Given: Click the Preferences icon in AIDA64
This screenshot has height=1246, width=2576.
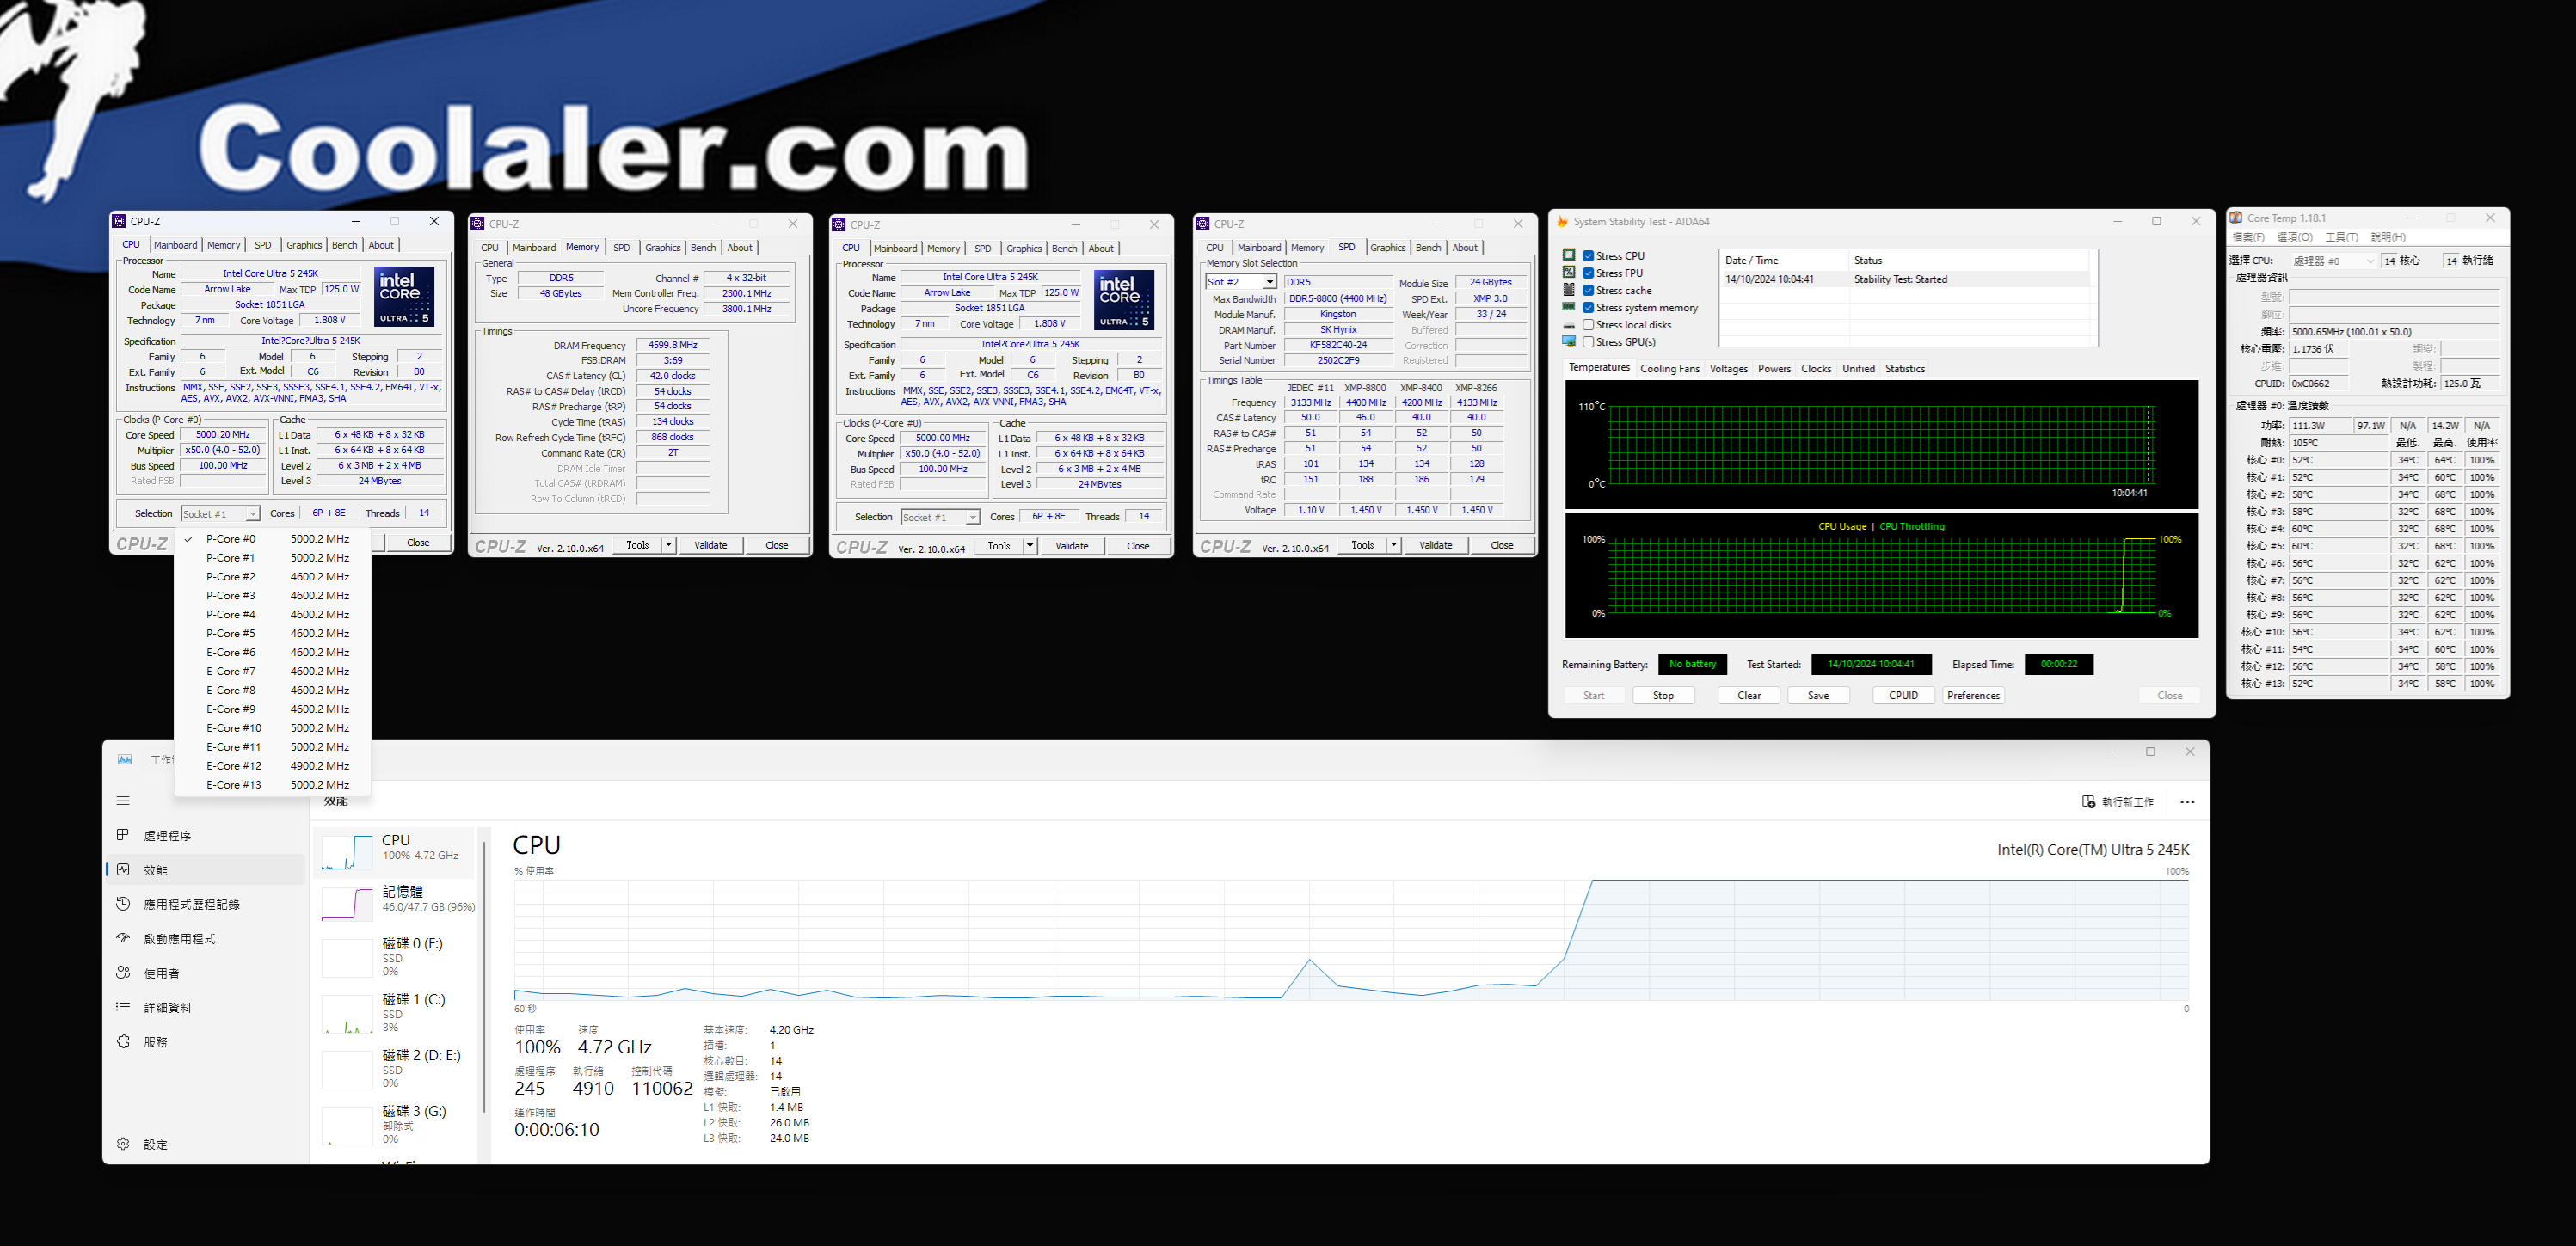Looking at the screenshot, I should 1973,696.
